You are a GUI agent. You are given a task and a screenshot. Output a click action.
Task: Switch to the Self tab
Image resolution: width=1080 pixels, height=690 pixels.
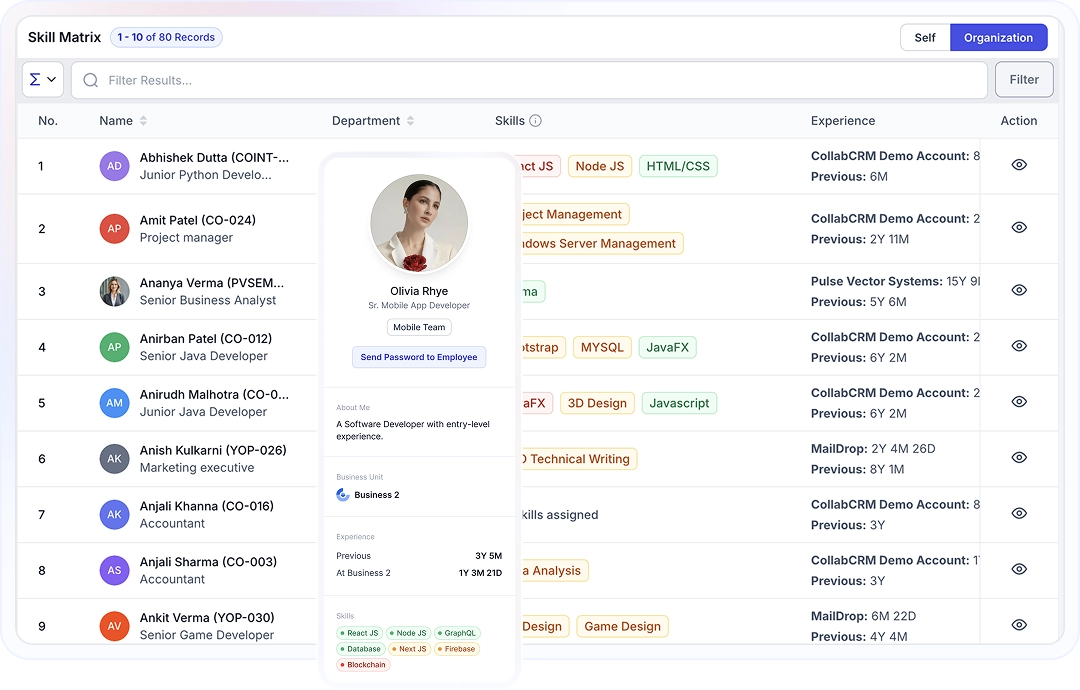[x=924, y=37]
